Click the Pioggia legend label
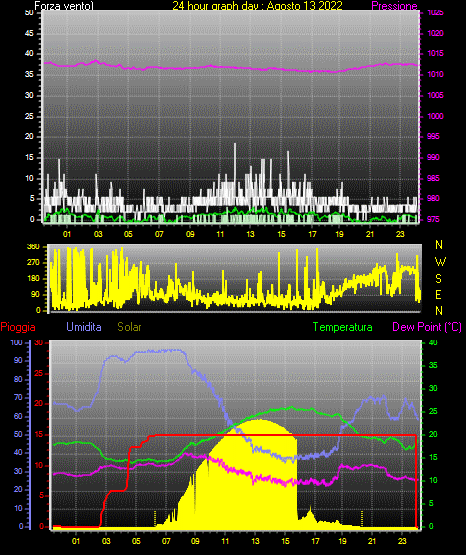466x555 pixels. (18, 327)
